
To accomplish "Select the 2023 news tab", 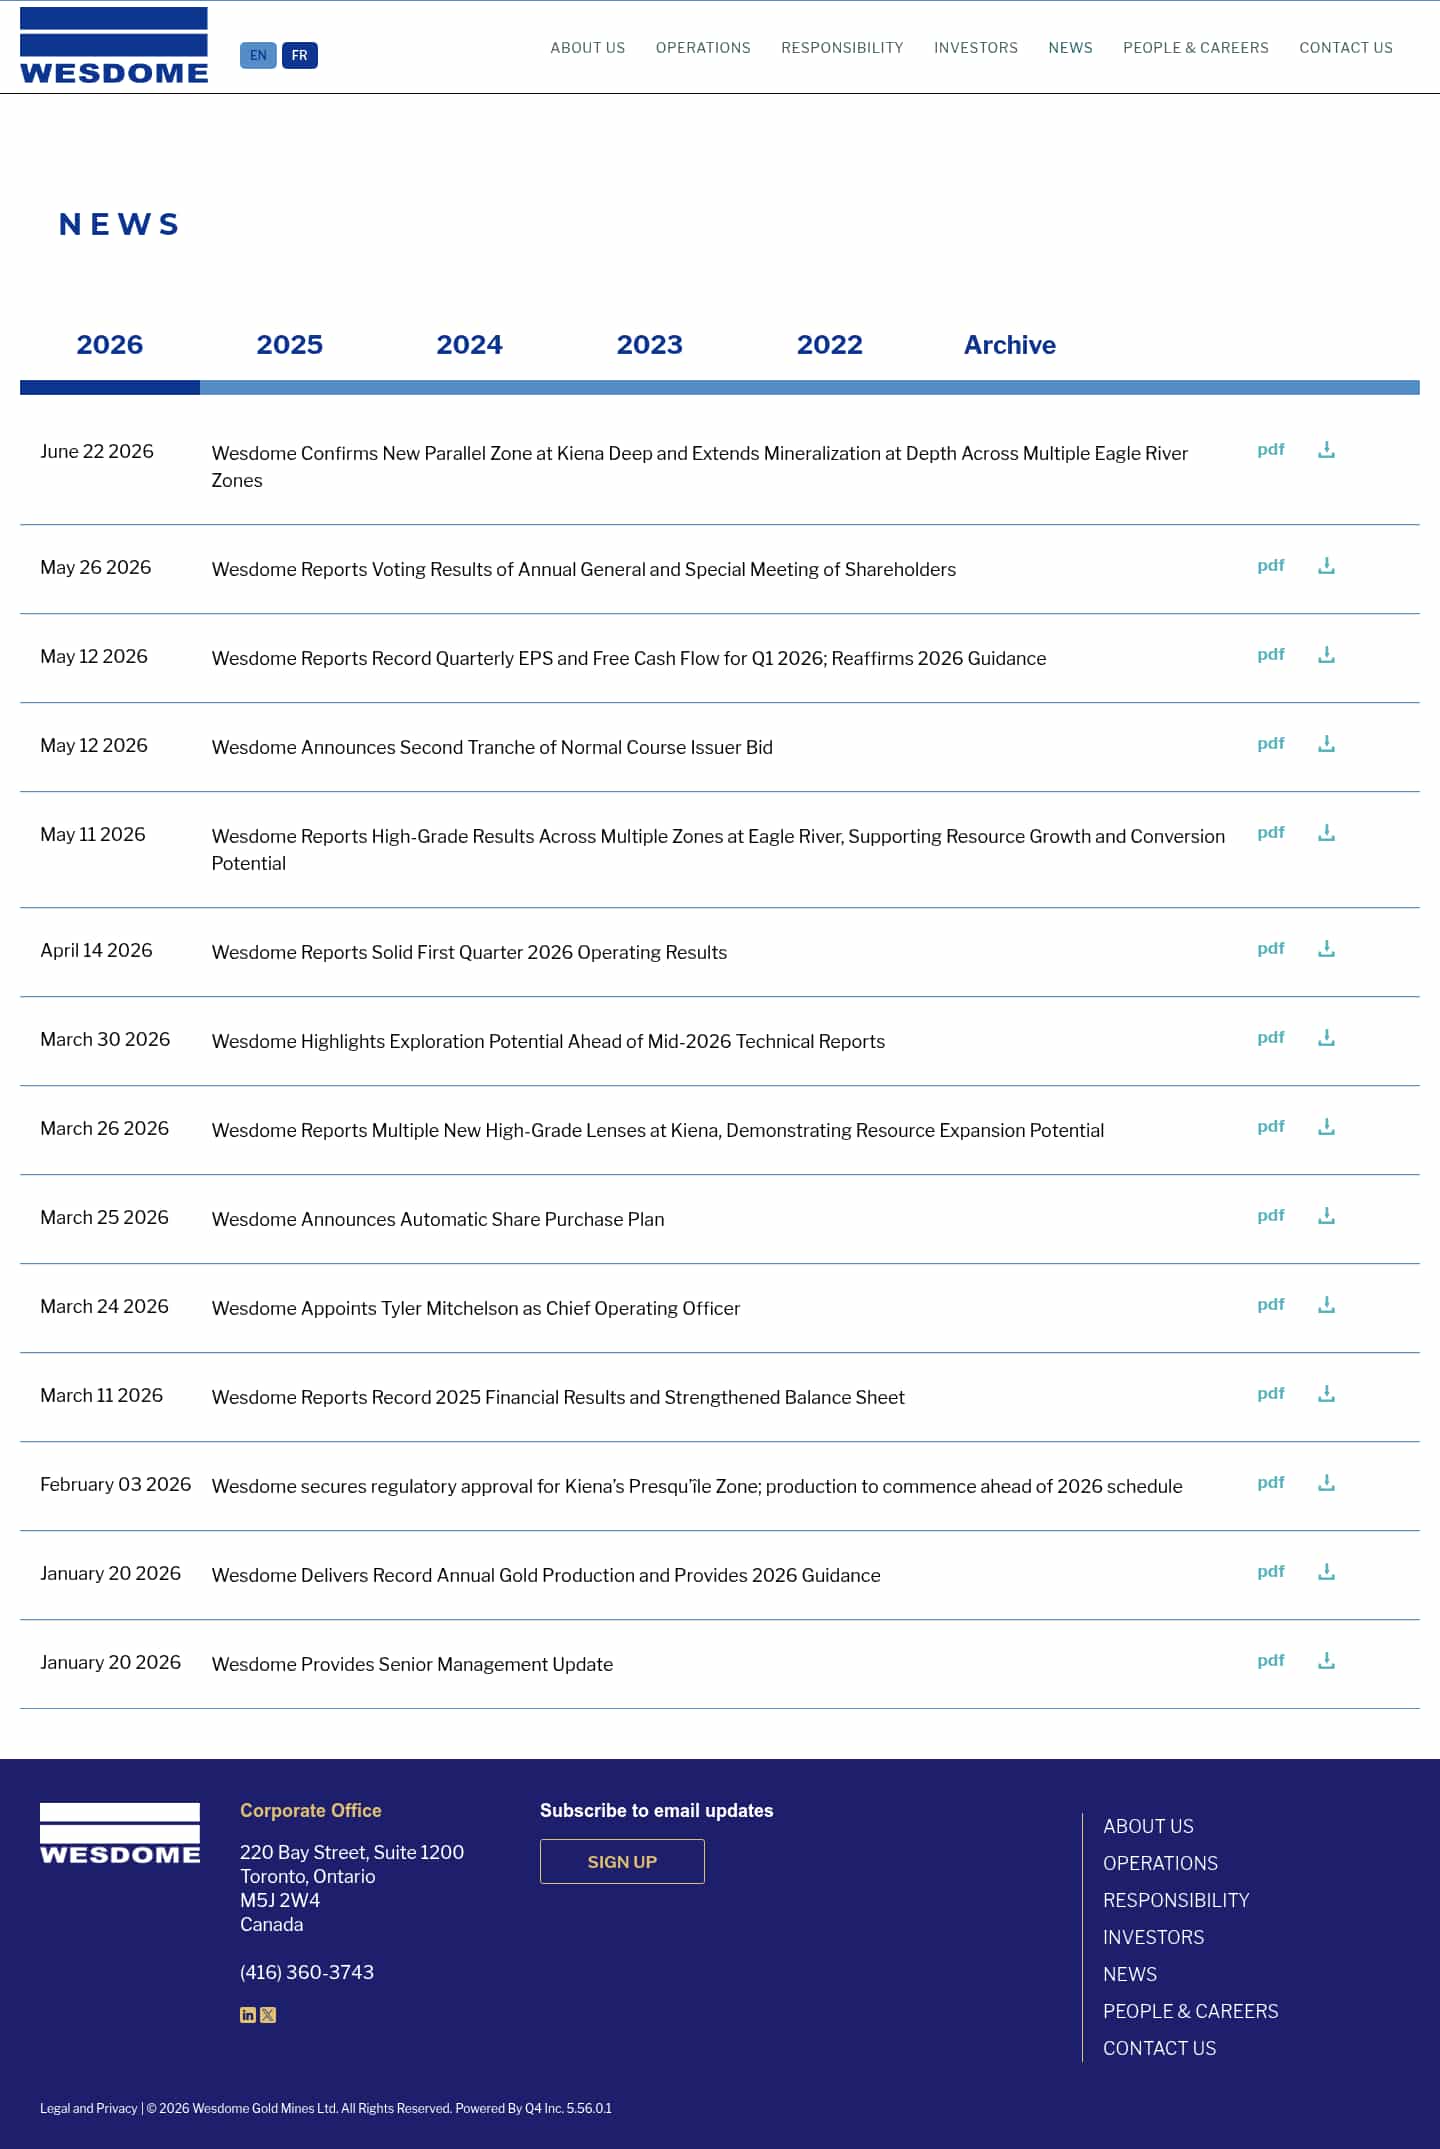I will click(x=650, y=345).
